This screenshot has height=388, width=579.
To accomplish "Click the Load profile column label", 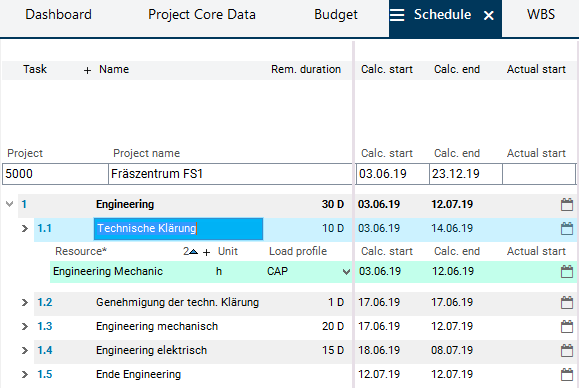I will tap(298, 251).
